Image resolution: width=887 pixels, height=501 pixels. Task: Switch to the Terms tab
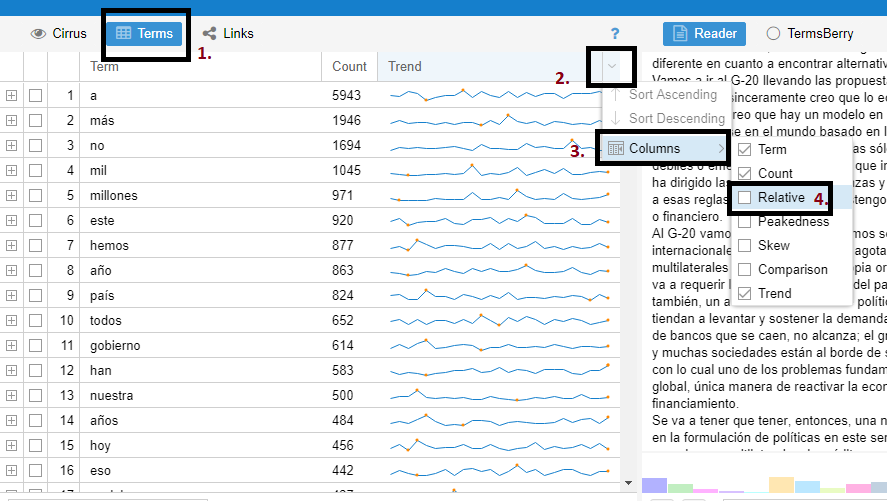144,33
